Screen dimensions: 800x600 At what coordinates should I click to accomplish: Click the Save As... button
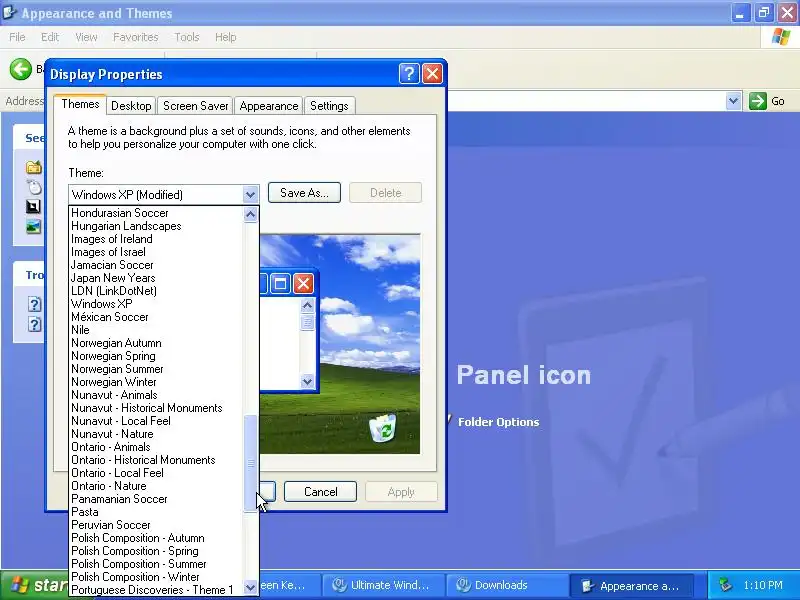304,193
